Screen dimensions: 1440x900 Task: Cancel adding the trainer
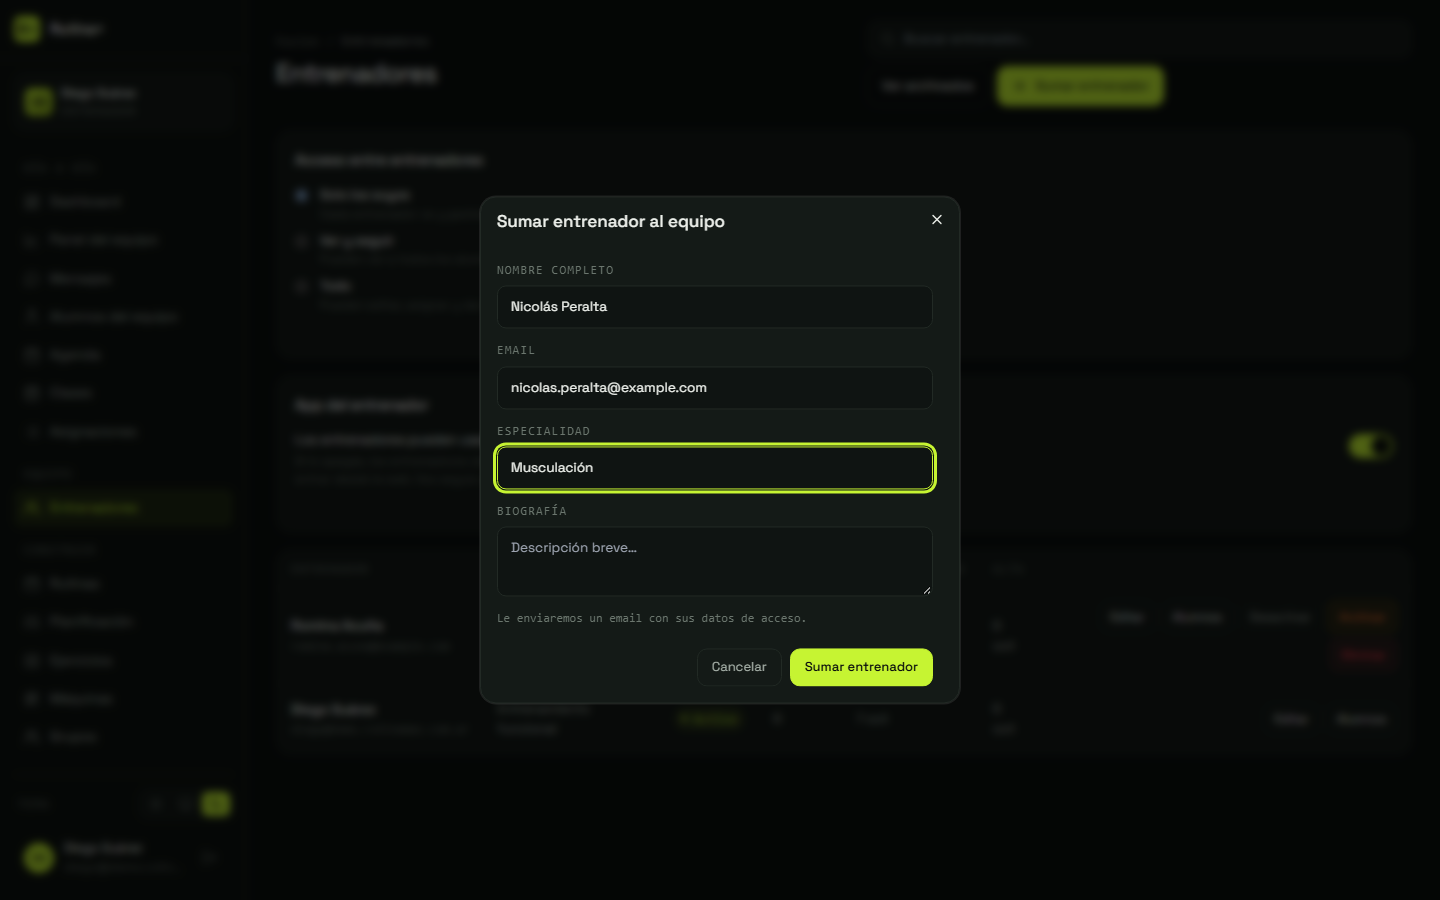click(x=739, y=667)
